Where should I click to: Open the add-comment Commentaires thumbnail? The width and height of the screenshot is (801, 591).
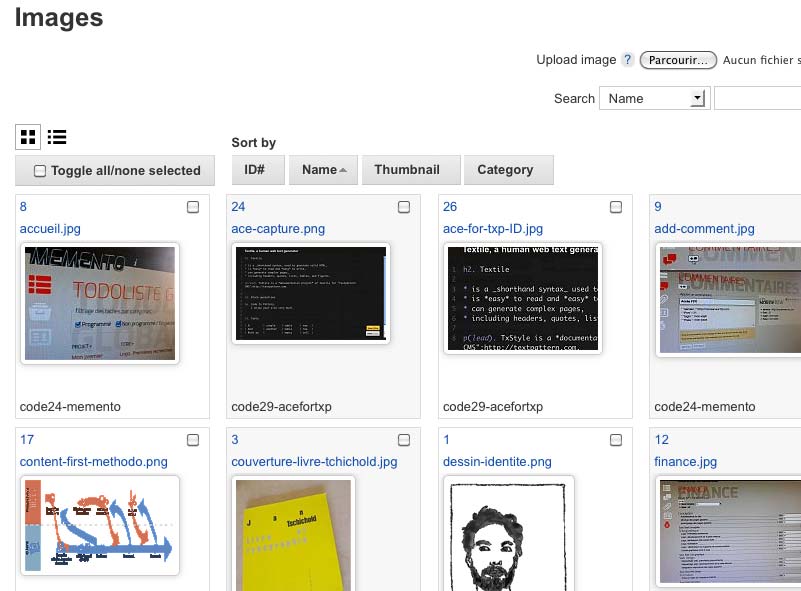click(x=728, y=300)
